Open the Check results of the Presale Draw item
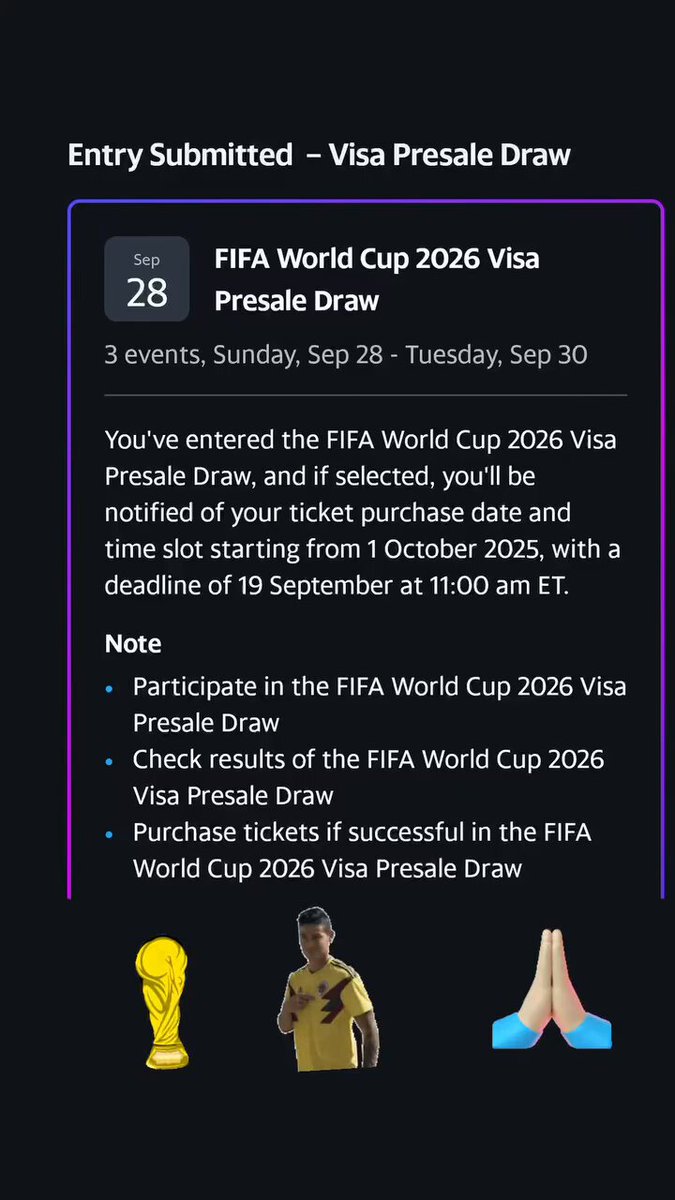The width and height of the screenshot is (675, 1200). tap(368, 777)
